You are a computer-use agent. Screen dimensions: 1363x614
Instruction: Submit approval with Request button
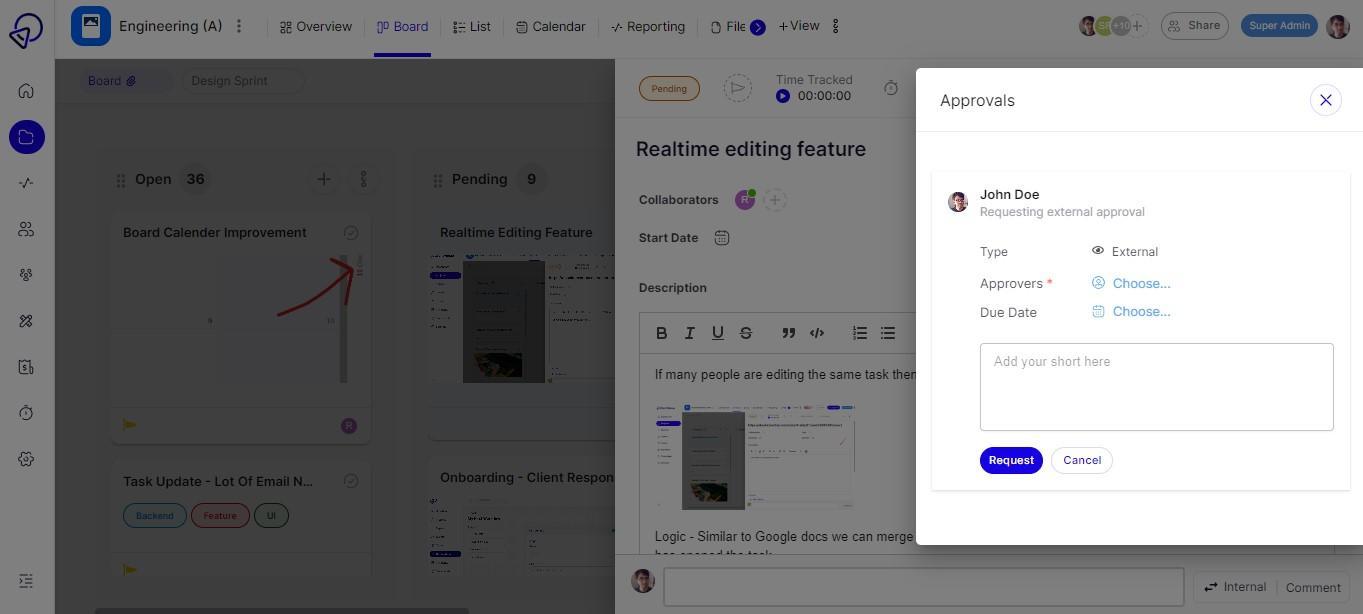tap(1011, 460)
